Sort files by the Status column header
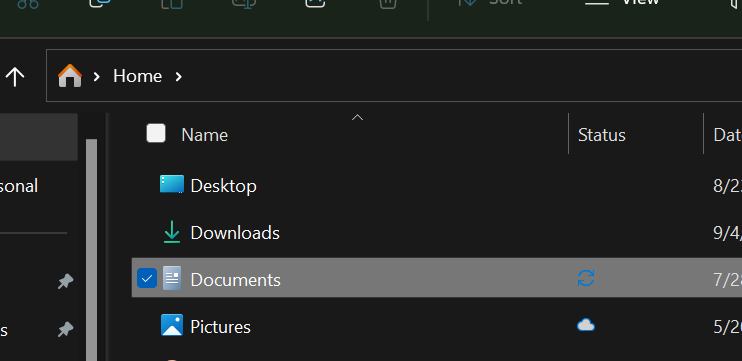The width and height of the screenshot is (742, 361). 601,135
